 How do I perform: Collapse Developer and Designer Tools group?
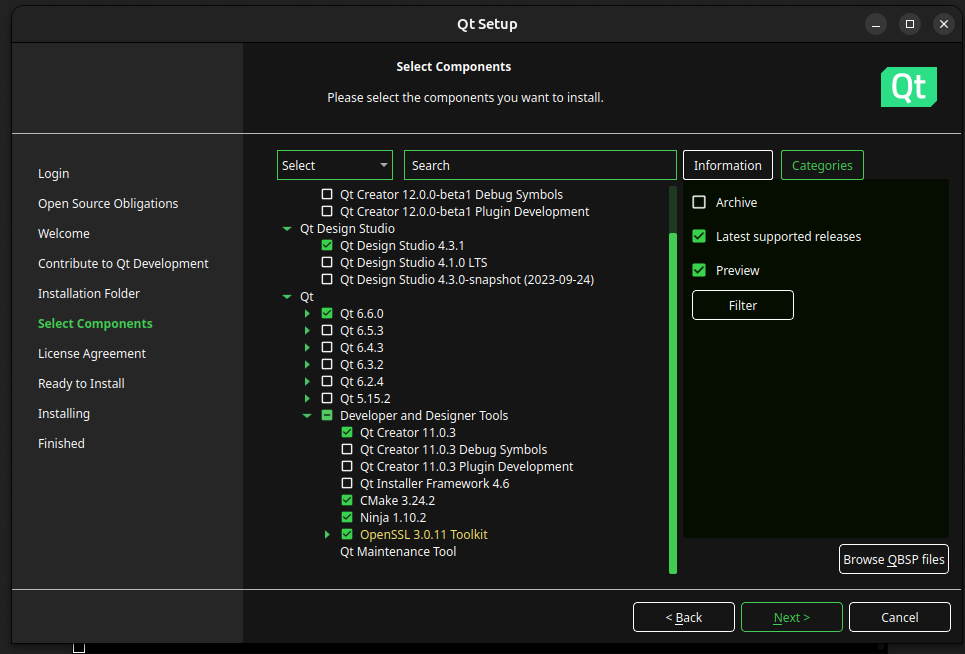click(307, 416)
